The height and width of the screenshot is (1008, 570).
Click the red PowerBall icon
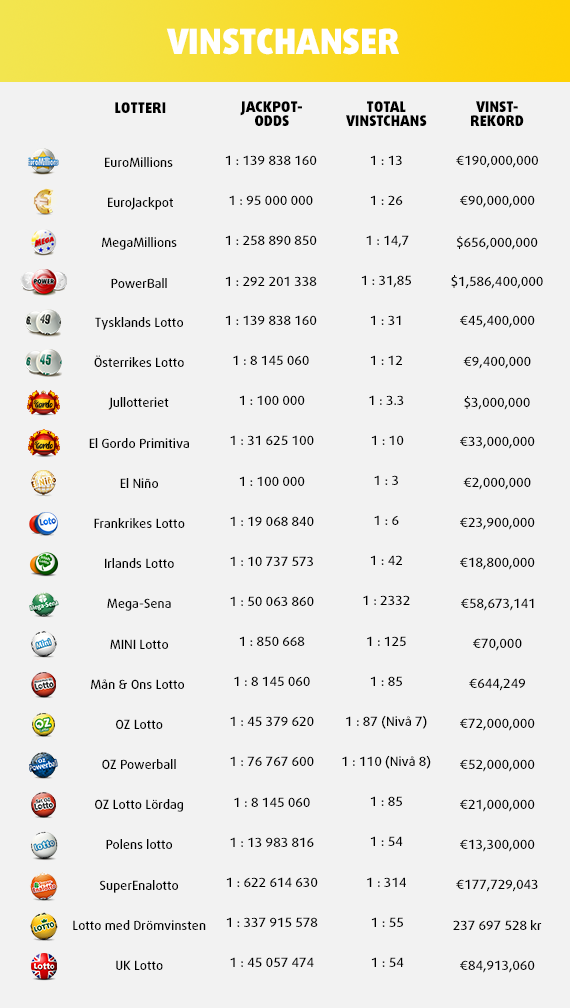pos(44,282)
